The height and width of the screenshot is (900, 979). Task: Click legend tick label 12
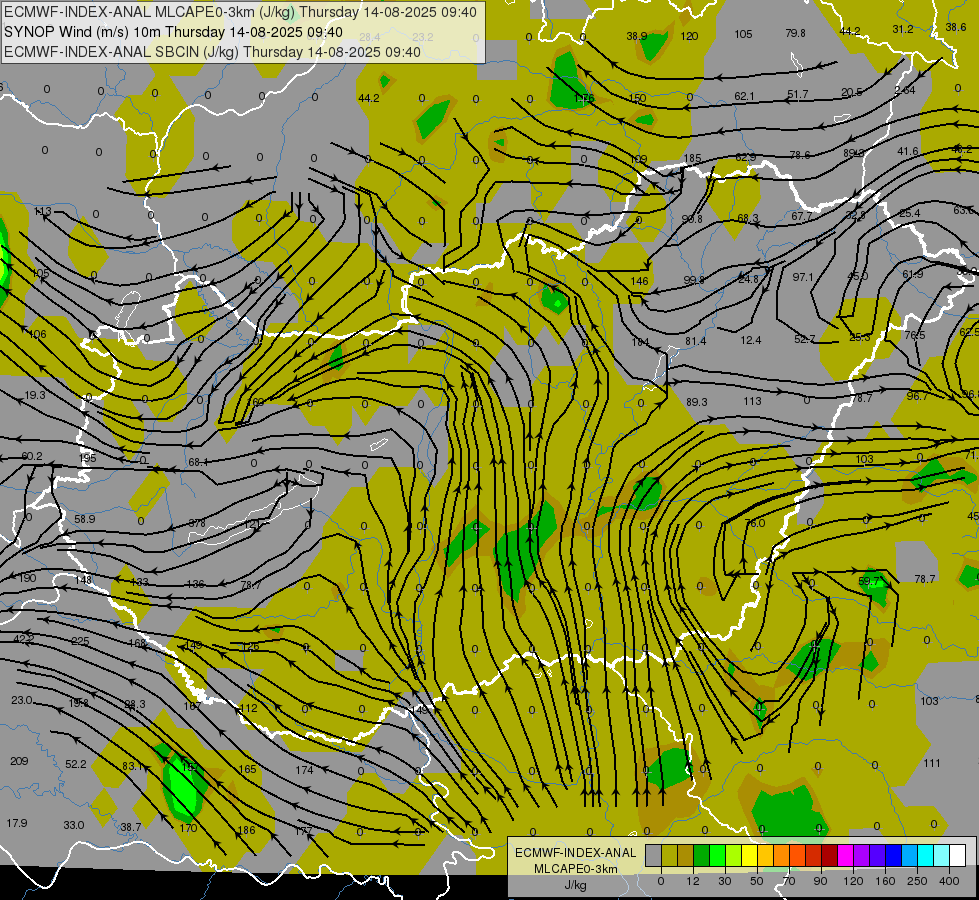[x=692, y=881]
